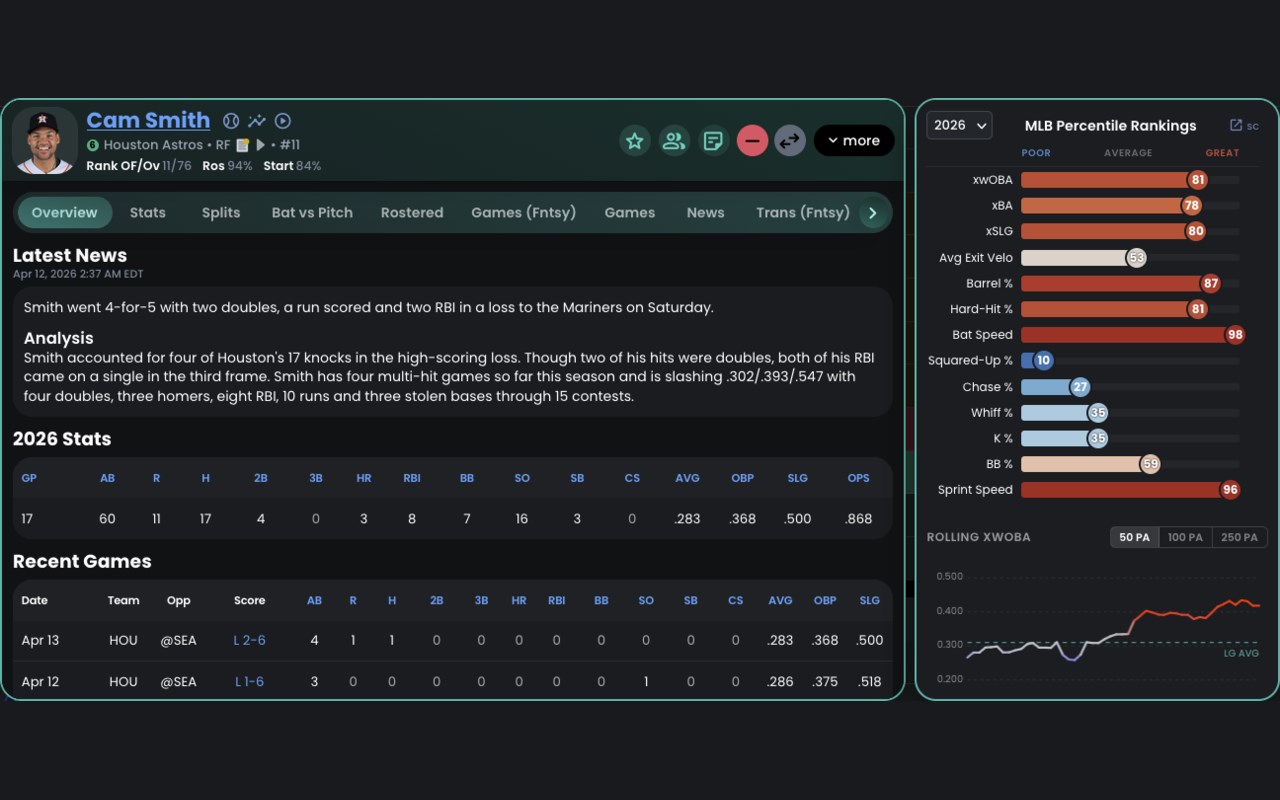Open the Trans (Fntsy) tab

[x=803, y=213]
